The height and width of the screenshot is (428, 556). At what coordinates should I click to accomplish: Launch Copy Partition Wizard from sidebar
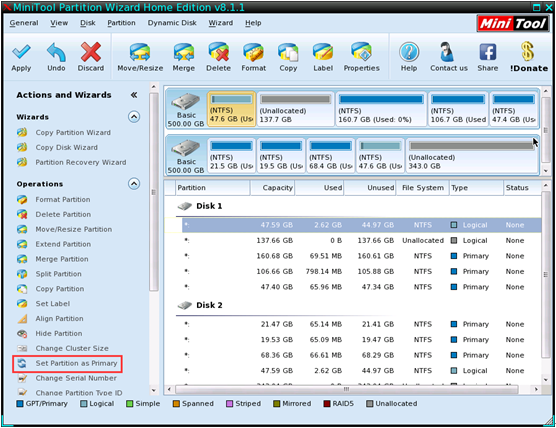click(x=73, y=132)
